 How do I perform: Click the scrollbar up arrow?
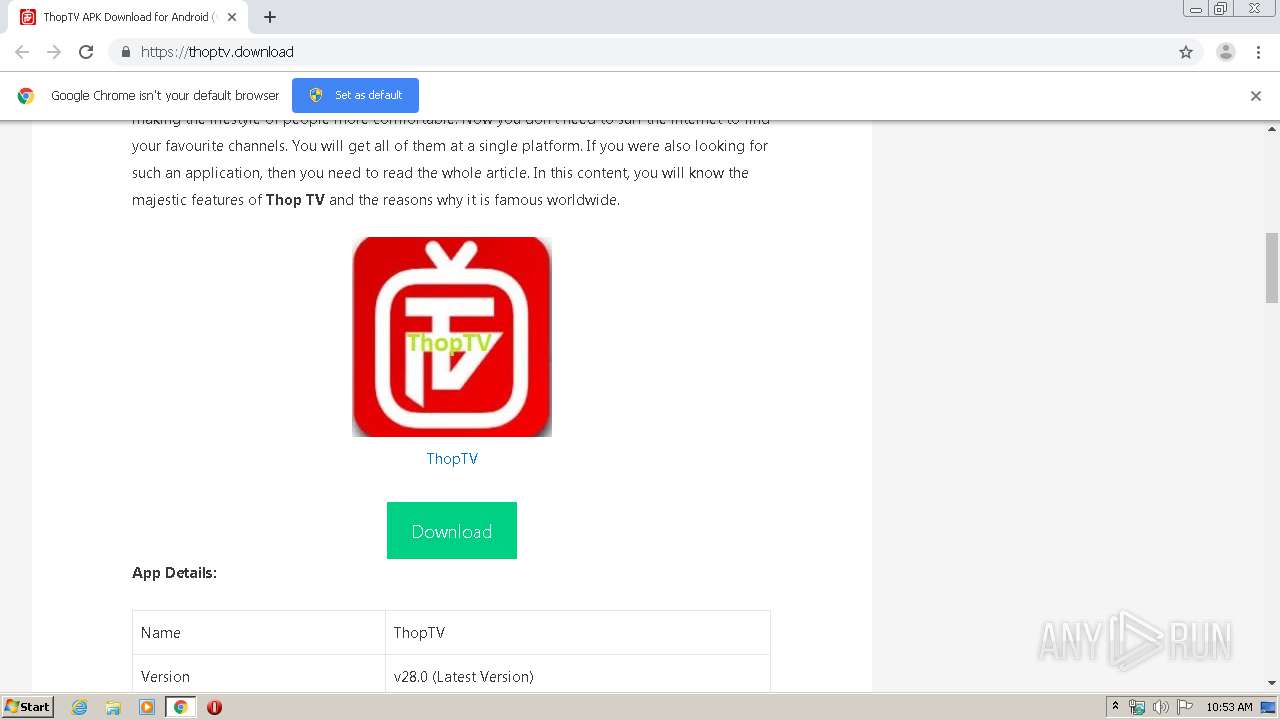(x=1272, y=129)
